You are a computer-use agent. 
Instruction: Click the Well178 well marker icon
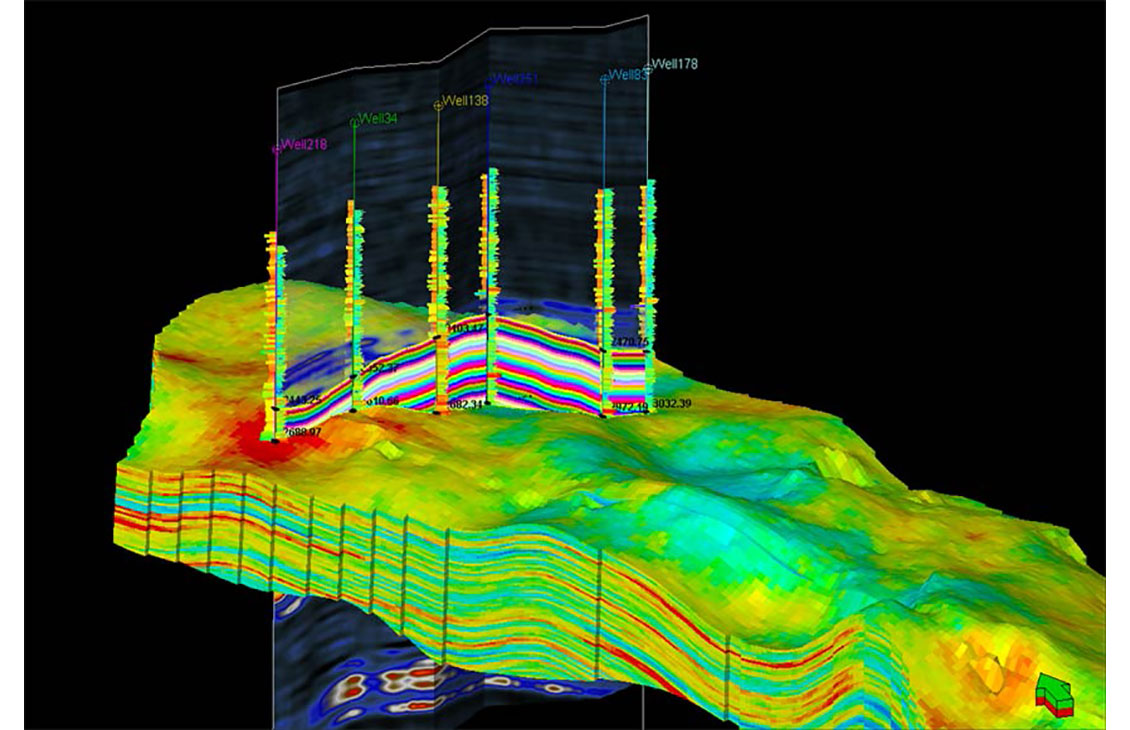[x=648, y=69]
